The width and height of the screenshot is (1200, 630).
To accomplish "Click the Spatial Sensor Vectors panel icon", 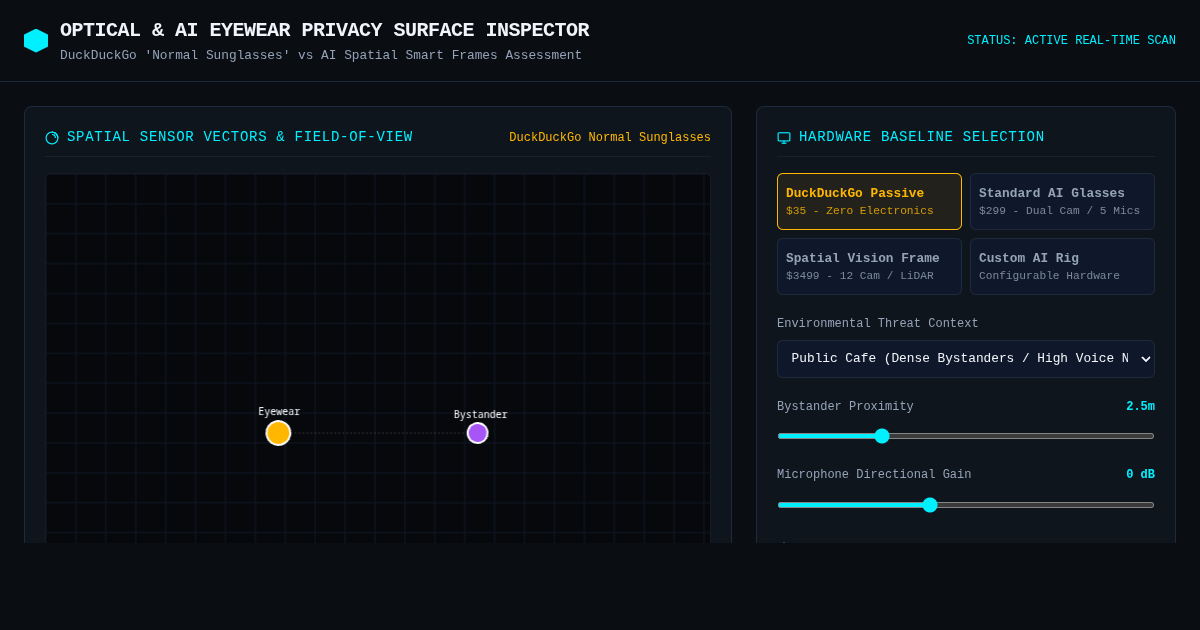I will tap(52, 138).
